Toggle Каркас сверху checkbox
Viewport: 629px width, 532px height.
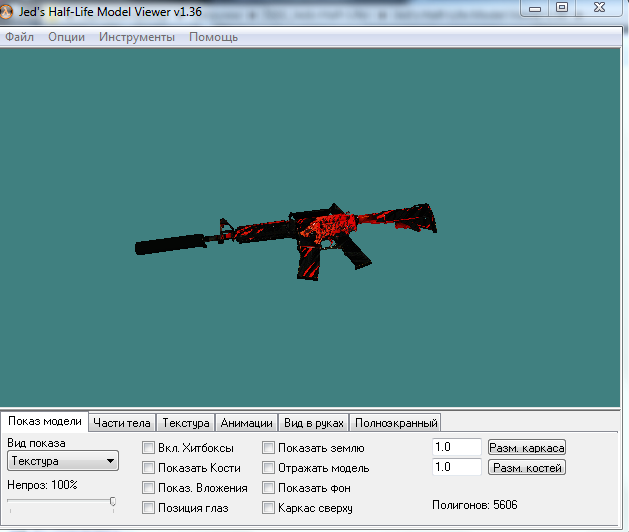[268, 508]
